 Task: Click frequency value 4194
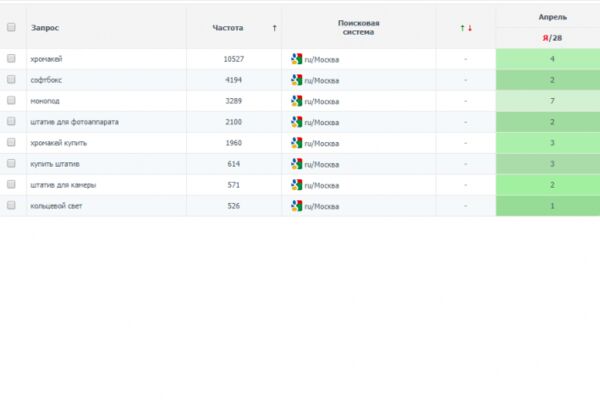click(233, 80)
